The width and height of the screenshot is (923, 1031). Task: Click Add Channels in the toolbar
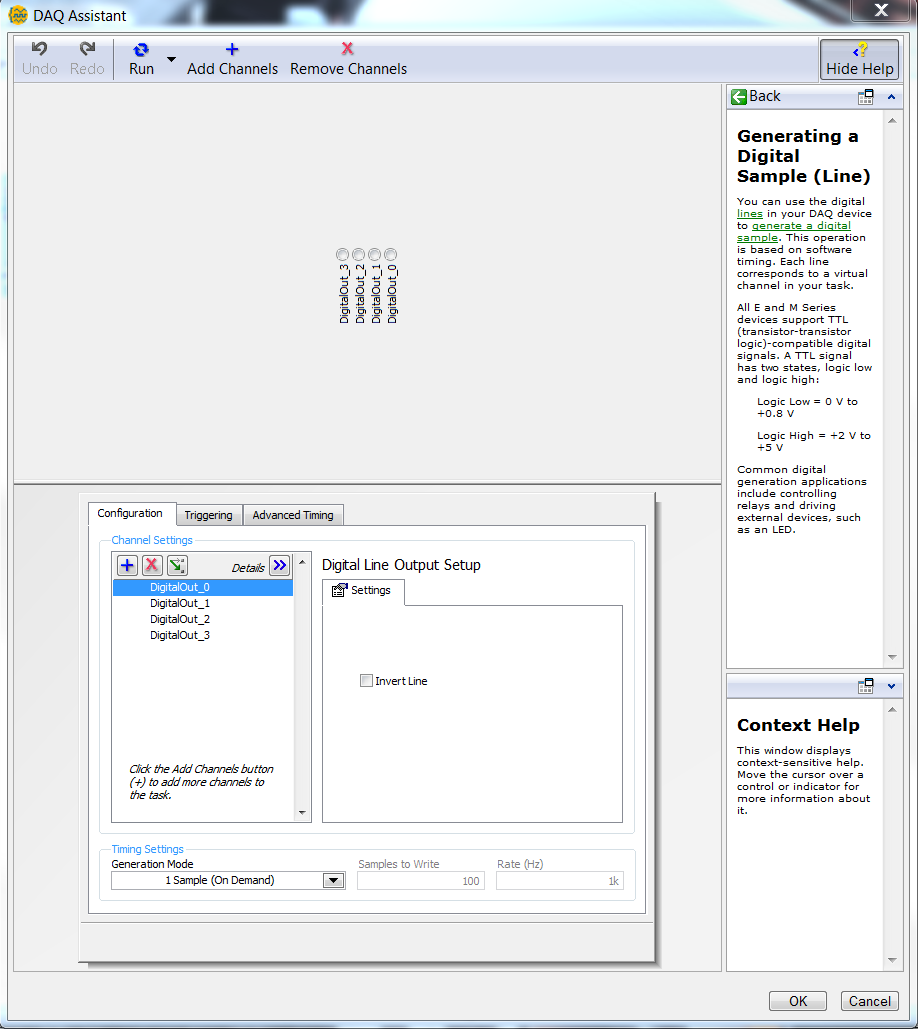232,58
